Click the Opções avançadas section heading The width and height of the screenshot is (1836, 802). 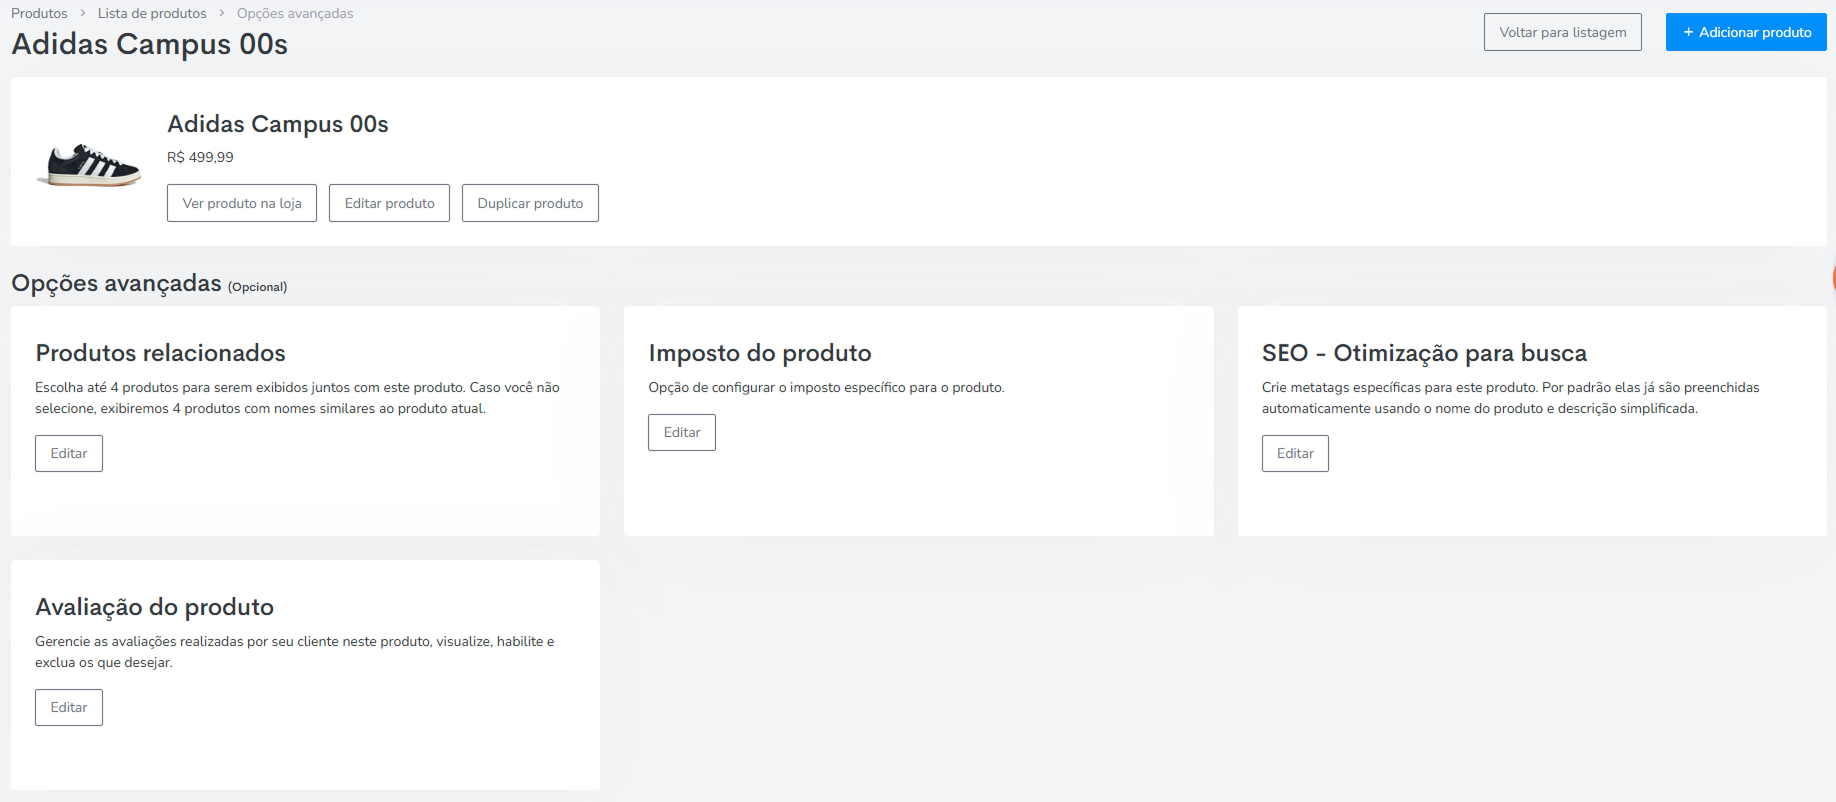[x=116, y=283]
